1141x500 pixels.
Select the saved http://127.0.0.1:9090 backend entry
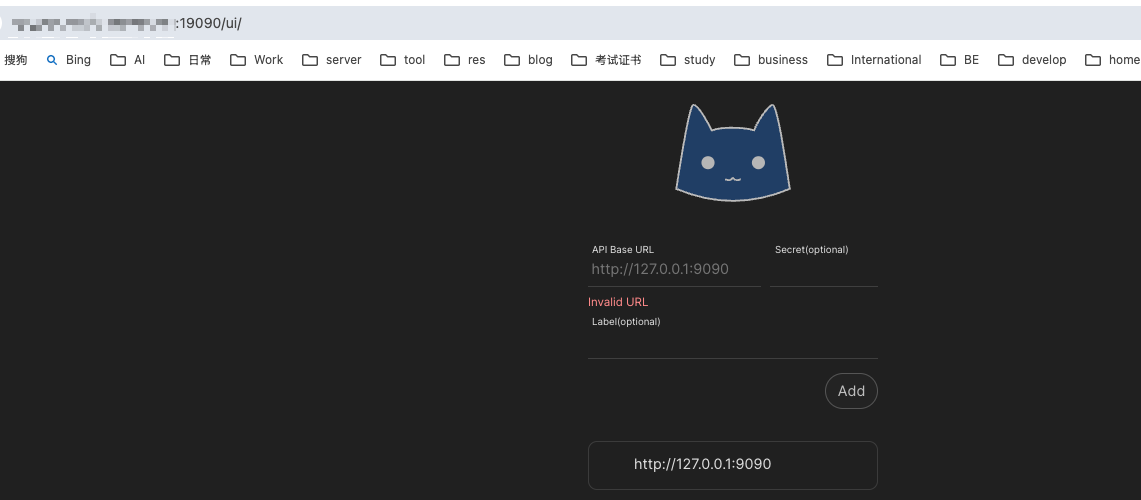tap(732, 465)
